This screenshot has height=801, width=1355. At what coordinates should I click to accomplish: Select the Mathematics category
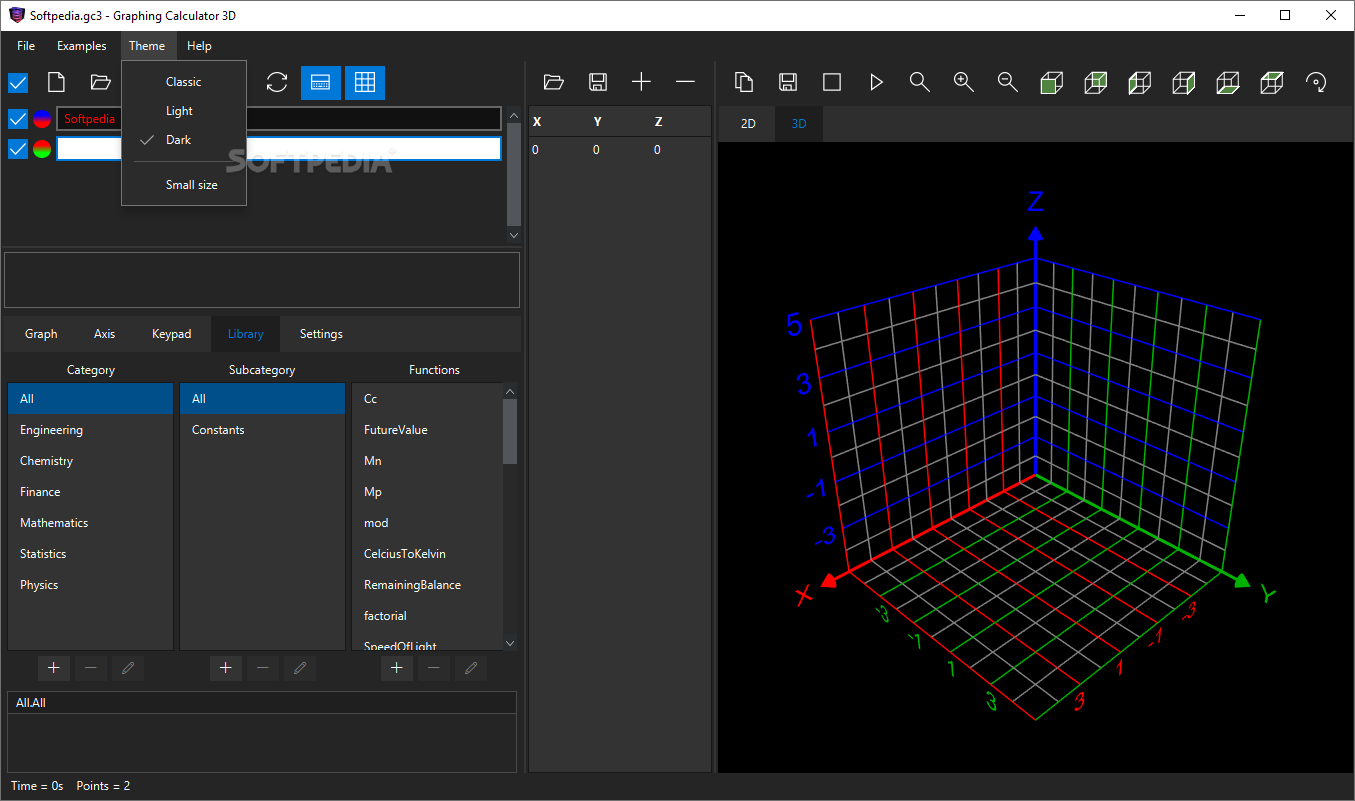90,523
